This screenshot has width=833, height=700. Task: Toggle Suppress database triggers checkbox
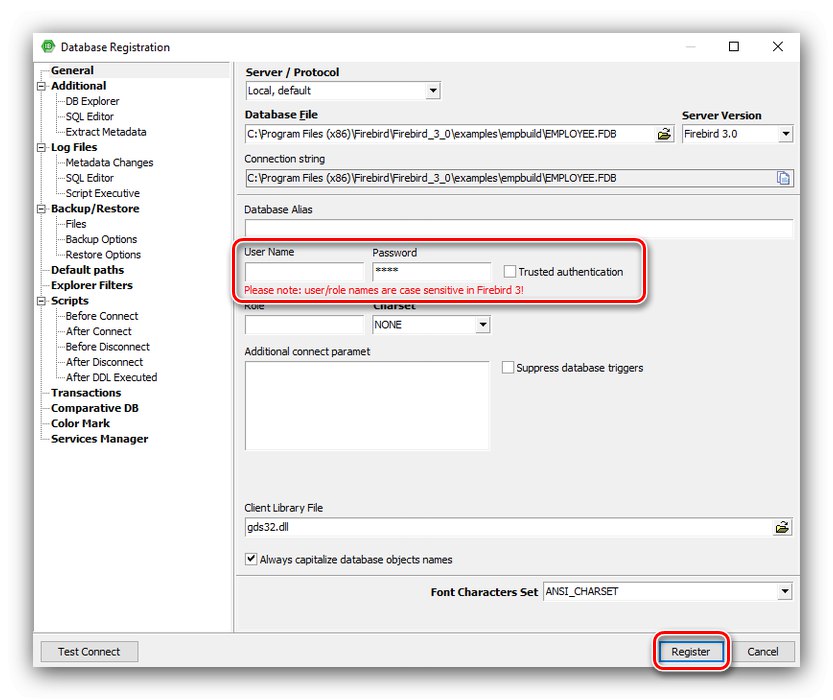508,368
